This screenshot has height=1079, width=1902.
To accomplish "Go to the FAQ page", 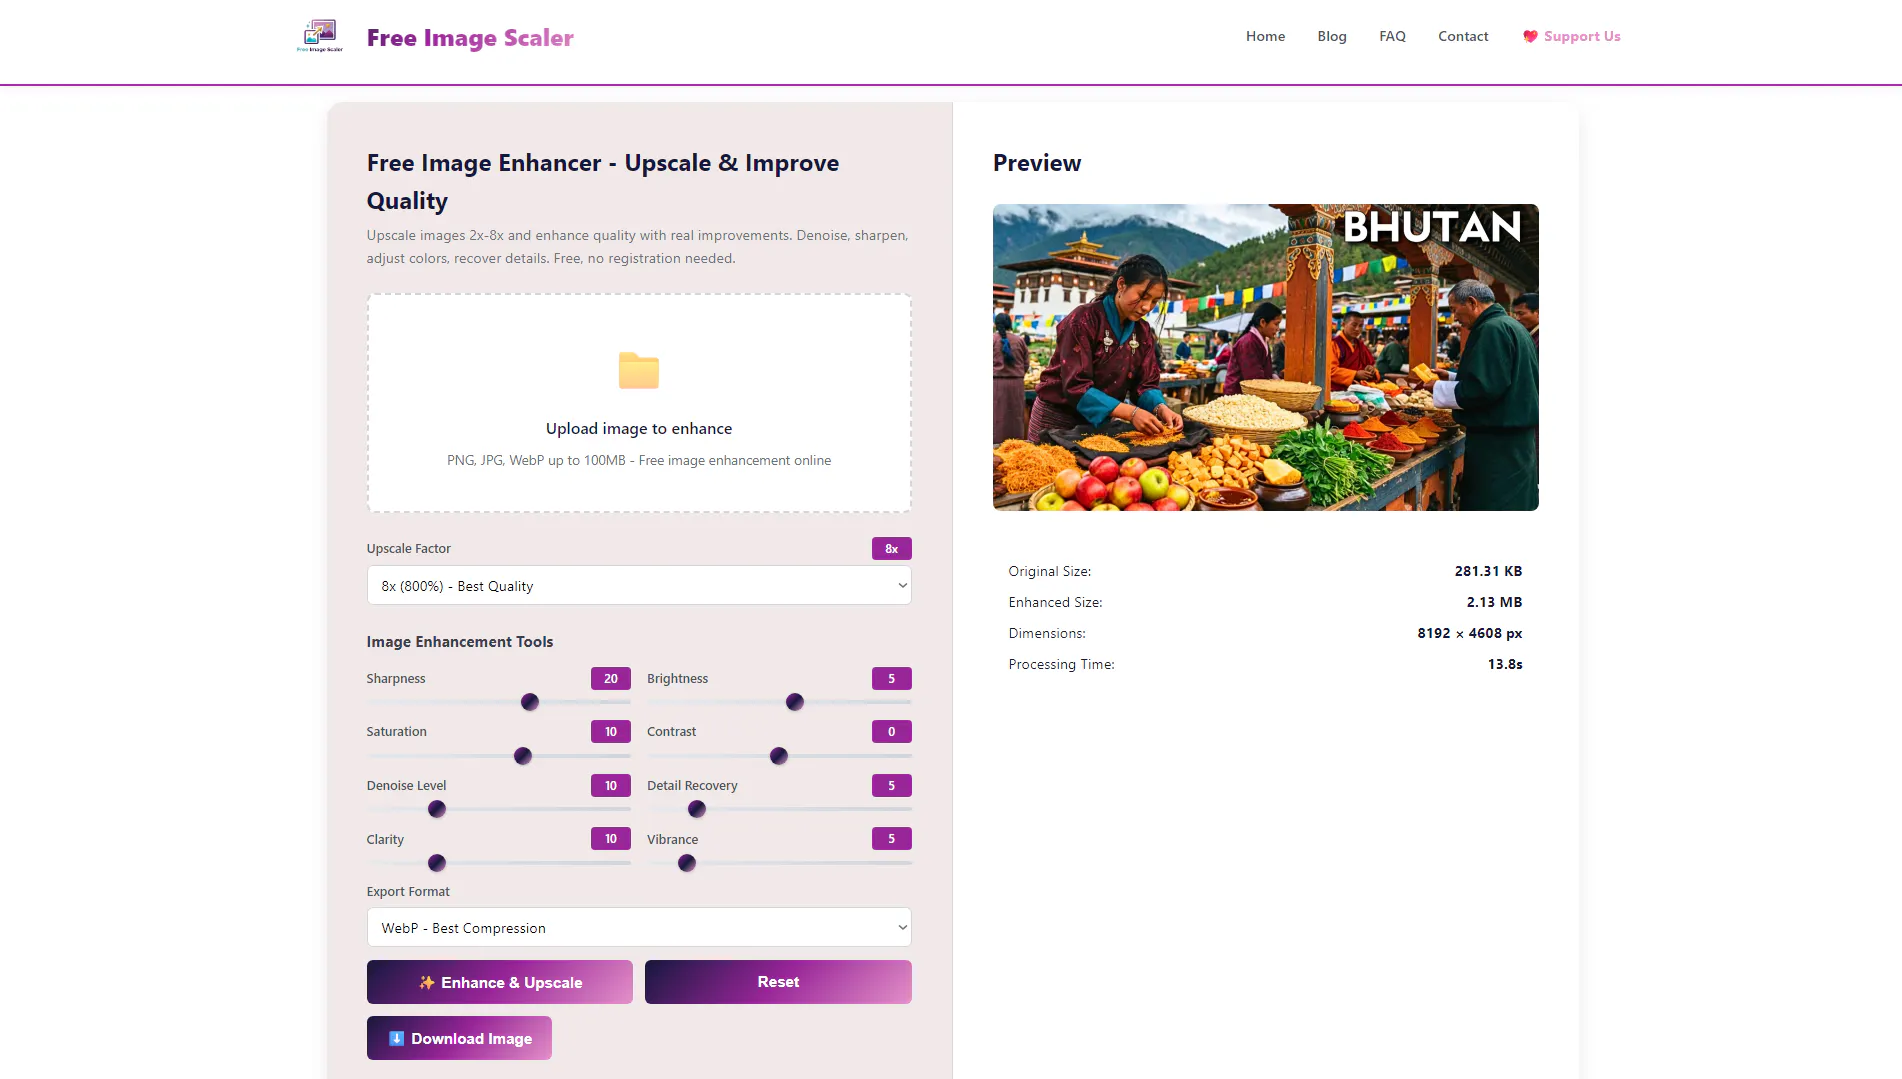I will [x=1392, y=36].
